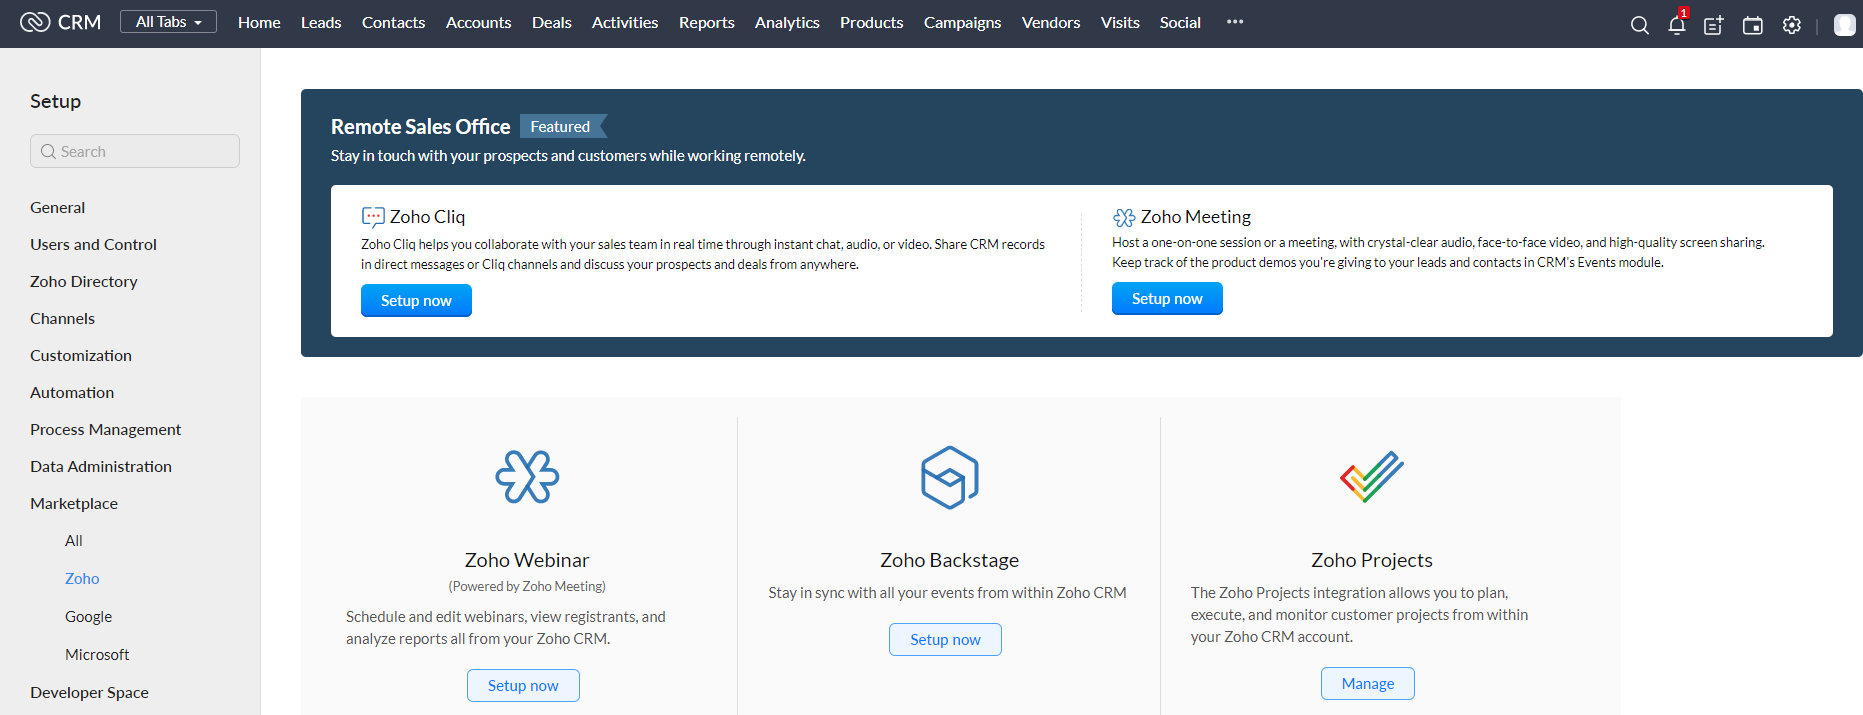Collapse the Marketplace section

click(x=74, y=504)
